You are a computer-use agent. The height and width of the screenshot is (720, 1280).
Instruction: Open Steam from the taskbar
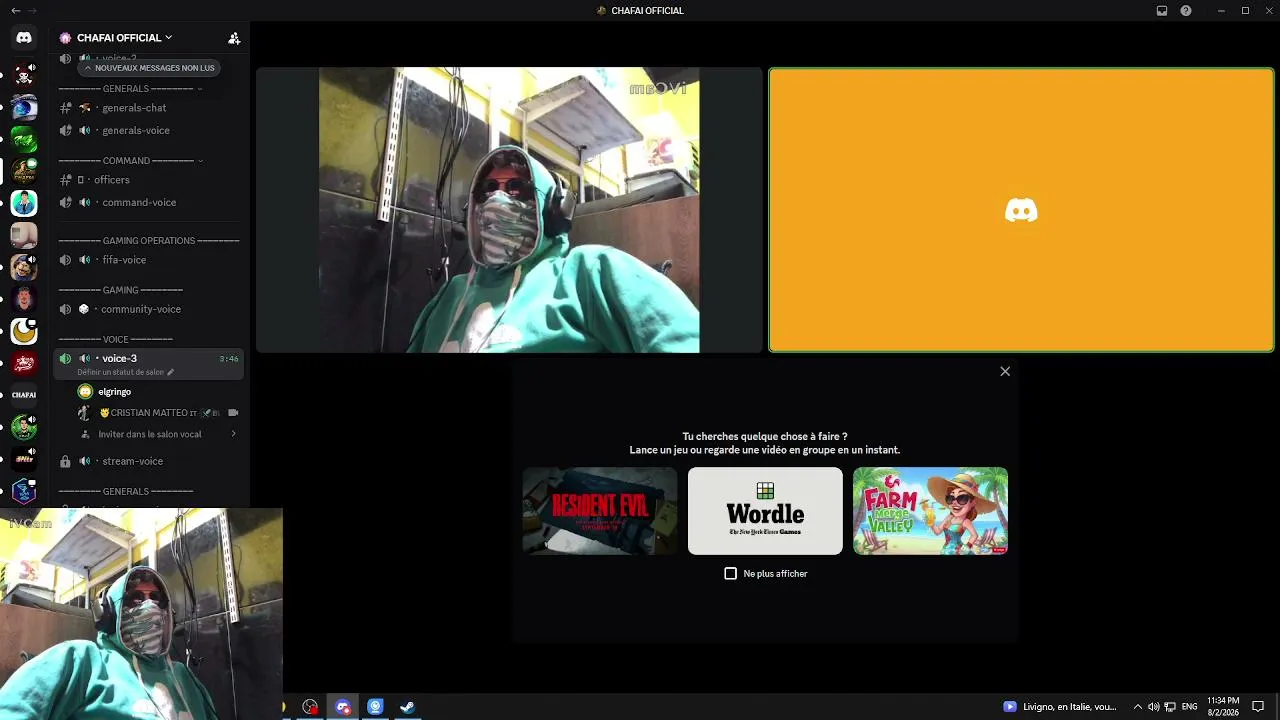click(407, 707)
